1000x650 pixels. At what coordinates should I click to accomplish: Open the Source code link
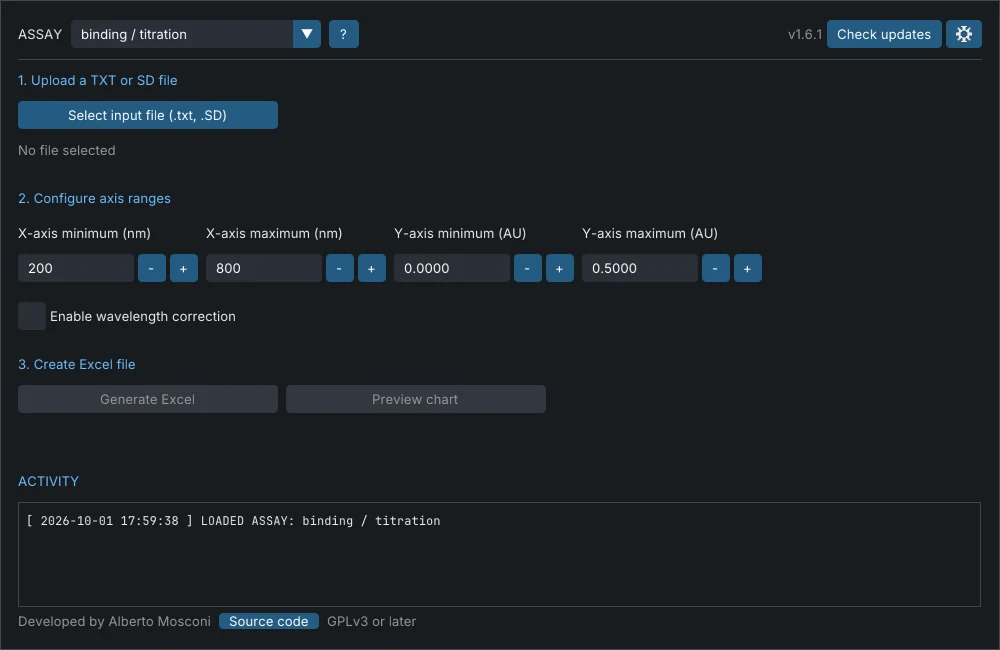268,621
